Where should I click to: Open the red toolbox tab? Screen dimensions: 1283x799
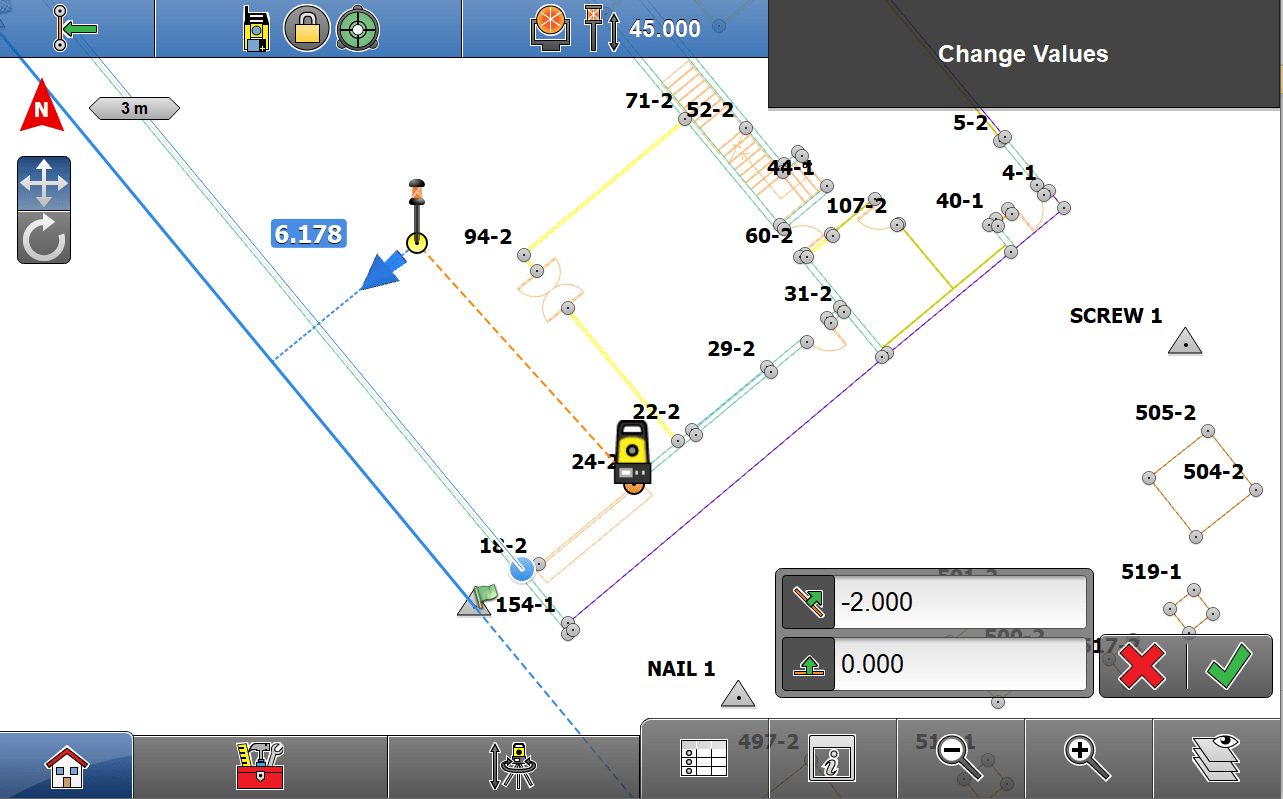[258, 763]
